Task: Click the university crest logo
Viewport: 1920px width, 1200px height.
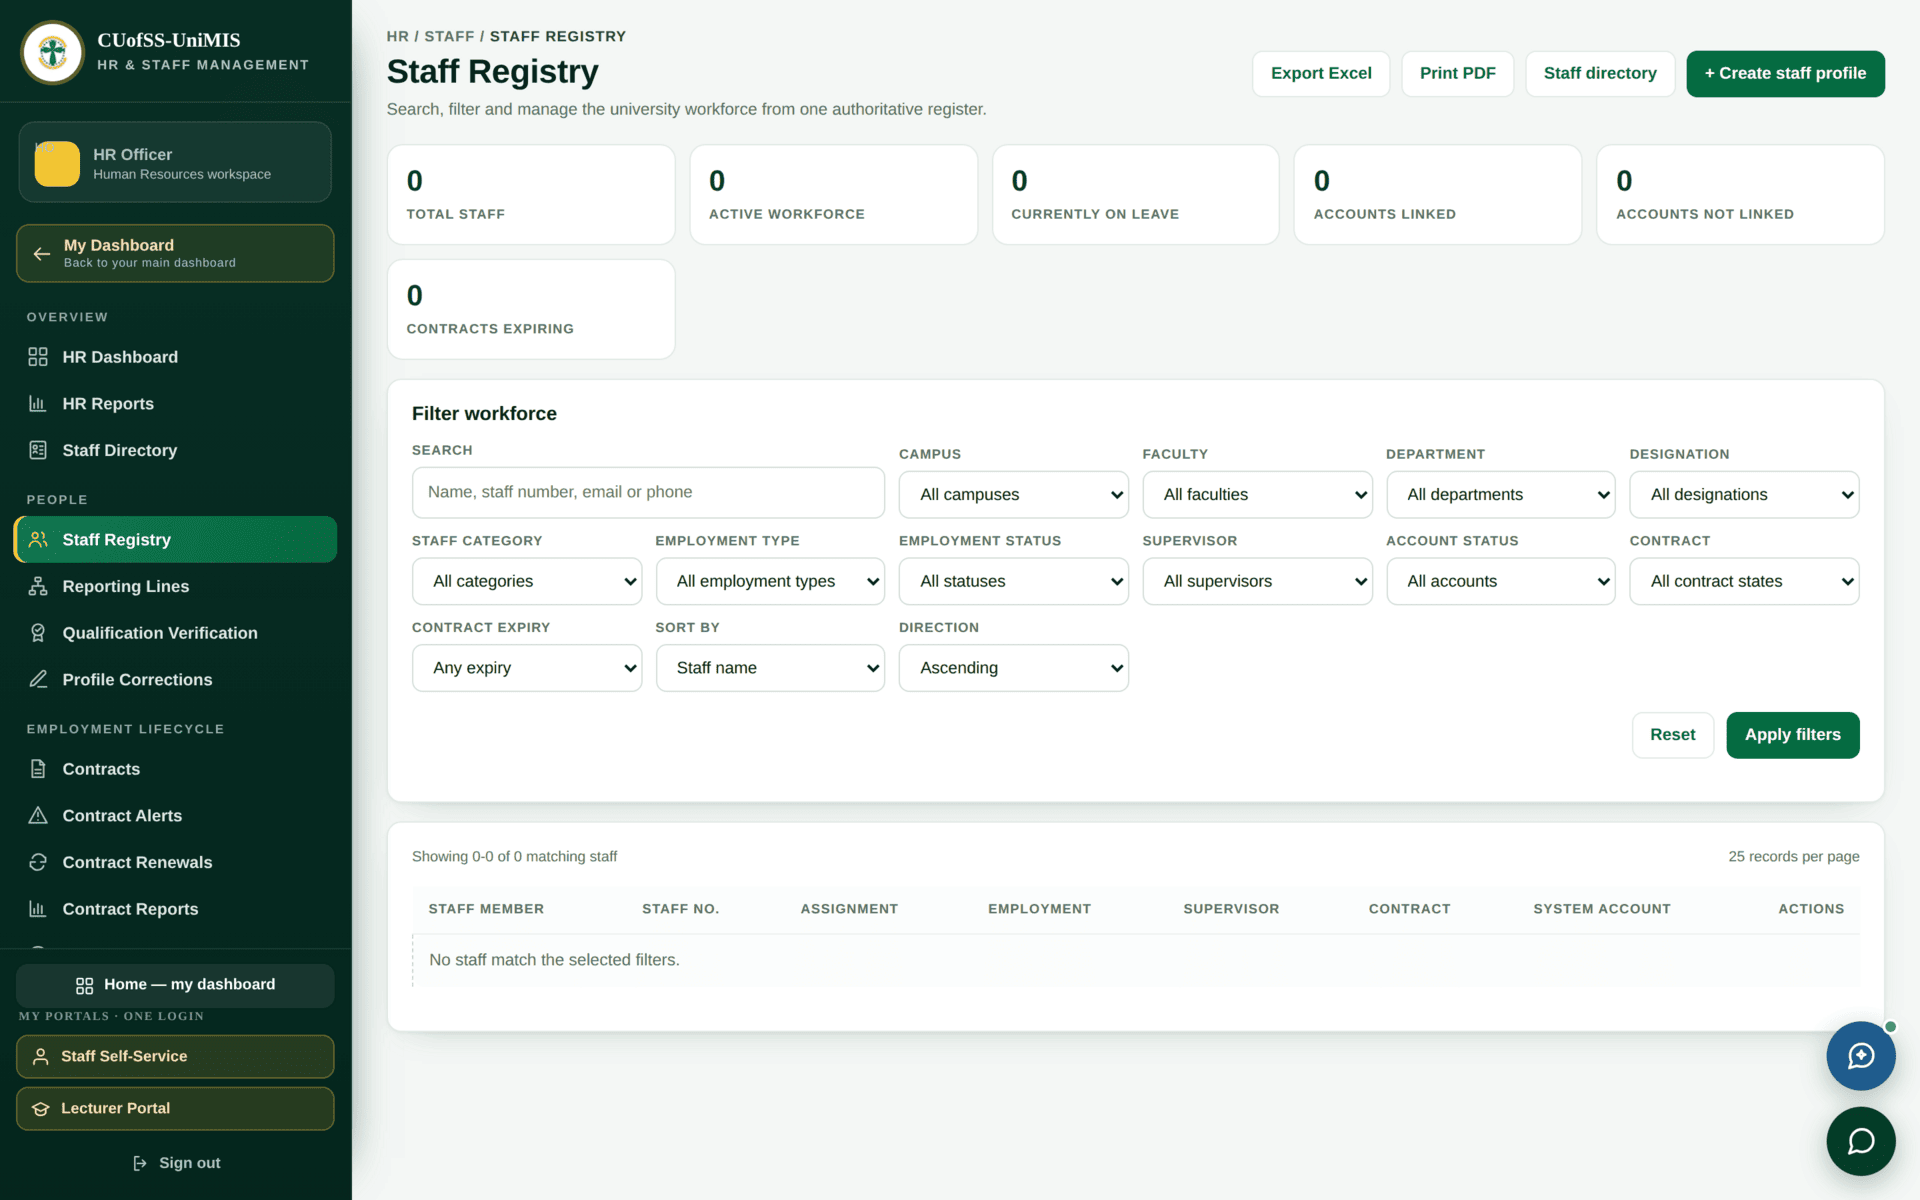Action: pos(53,52)
